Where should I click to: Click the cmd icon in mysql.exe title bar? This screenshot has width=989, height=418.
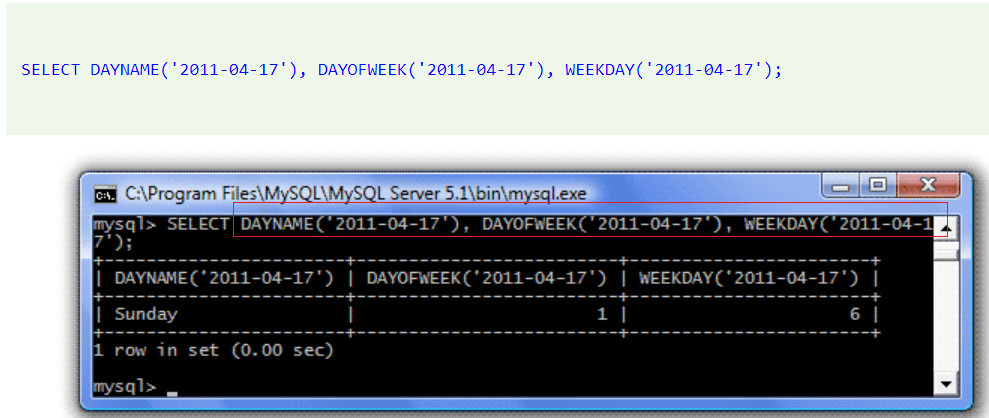105,195
